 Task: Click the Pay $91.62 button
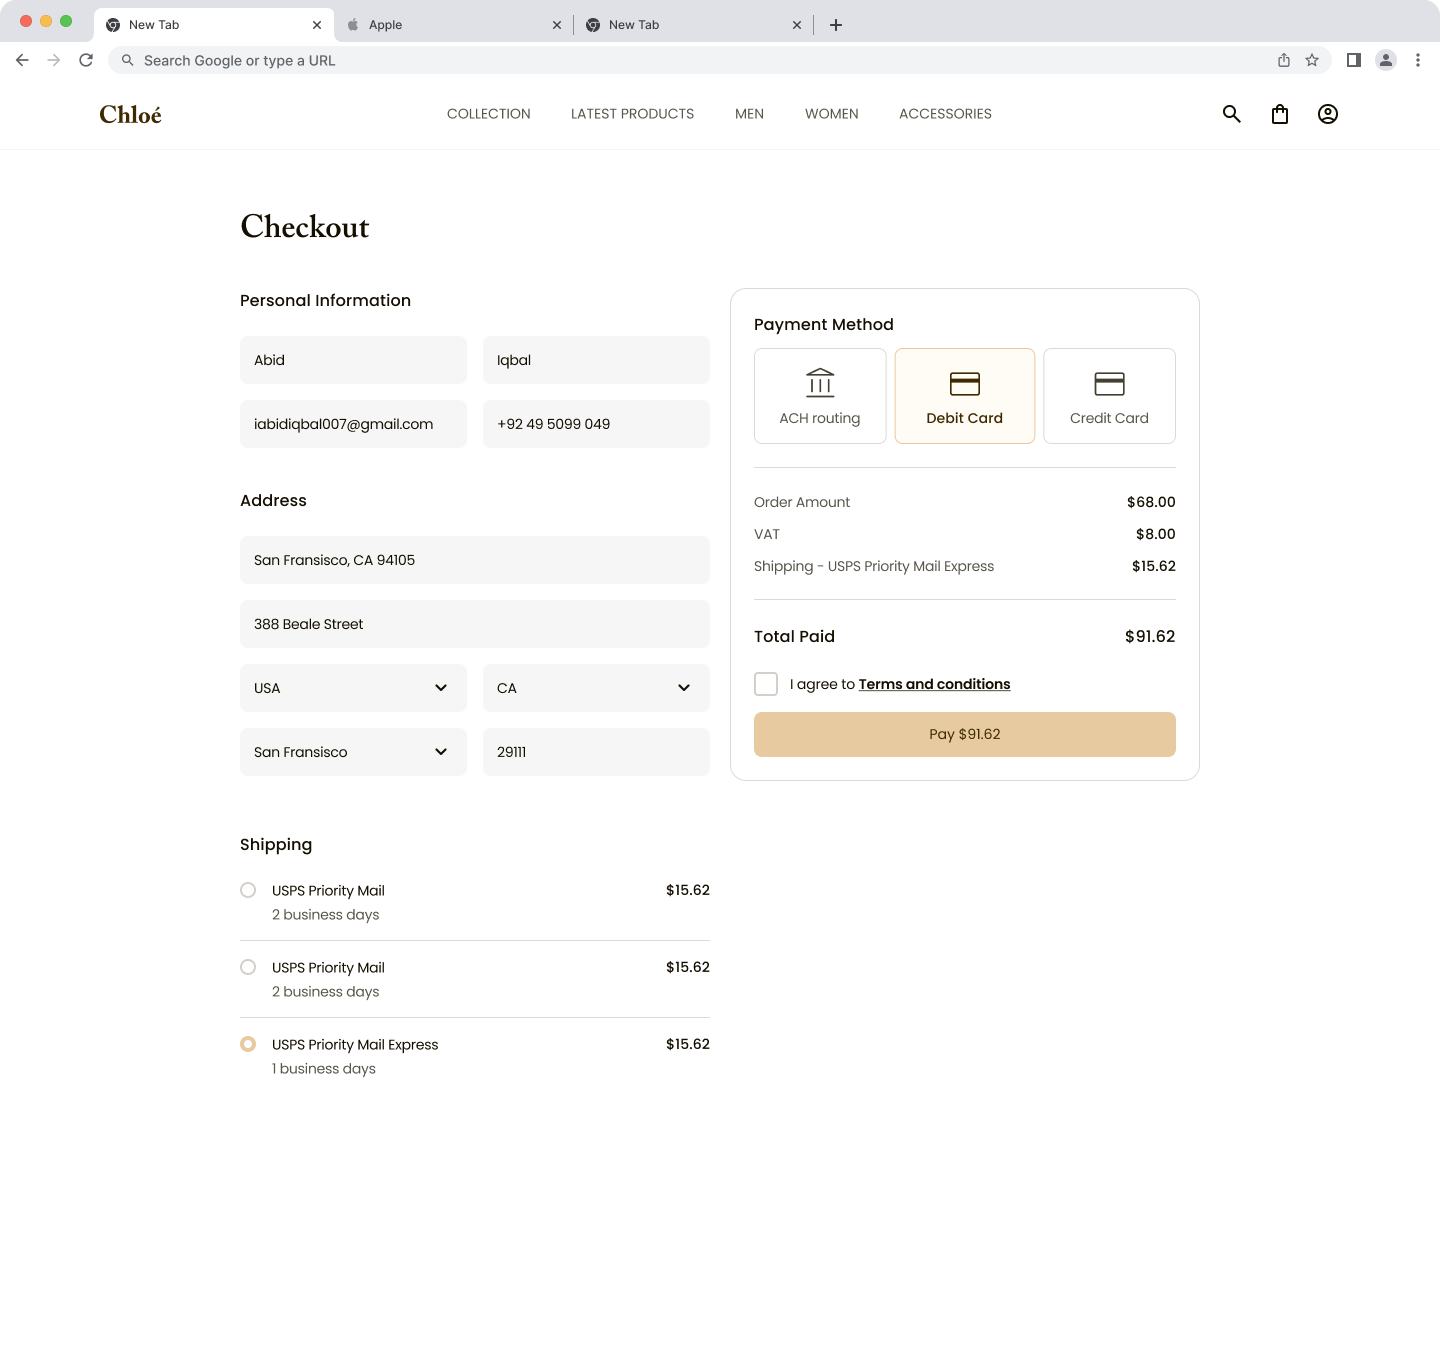(x=964, y=734)
